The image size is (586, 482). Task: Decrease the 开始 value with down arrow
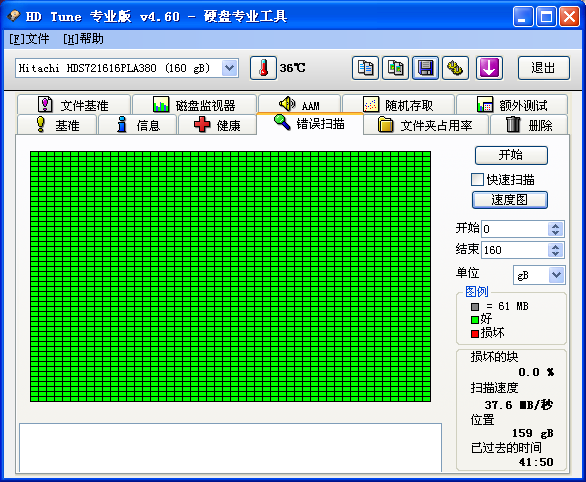556,232
